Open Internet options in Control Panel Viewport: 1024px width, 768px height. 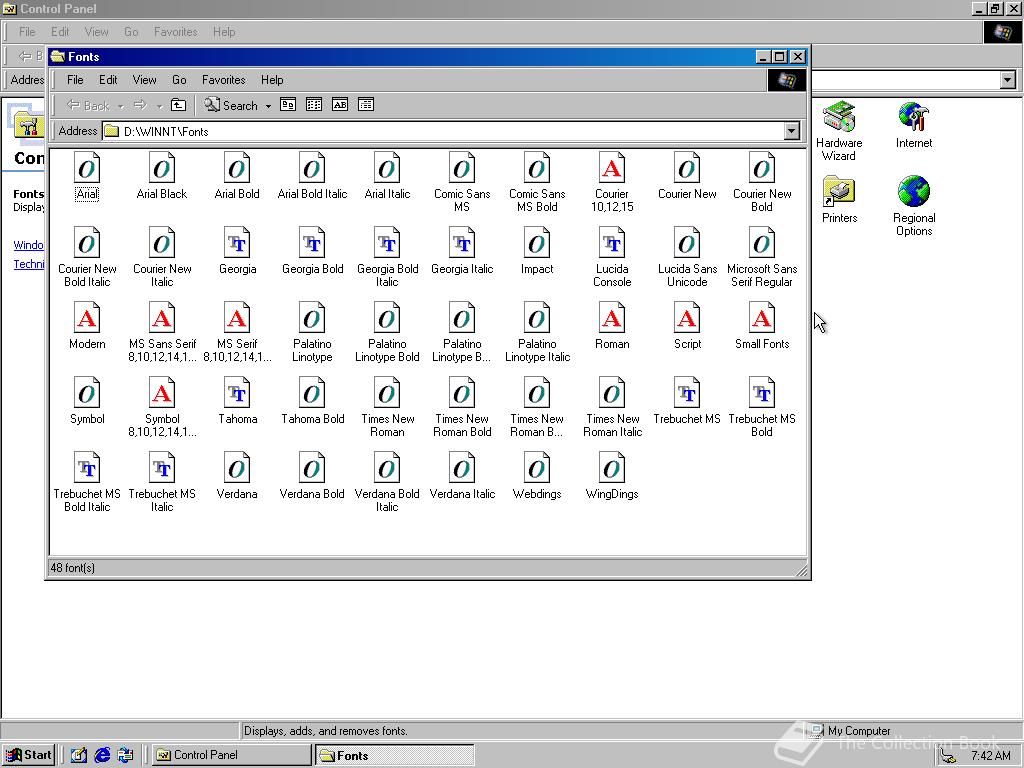(914, 125)
